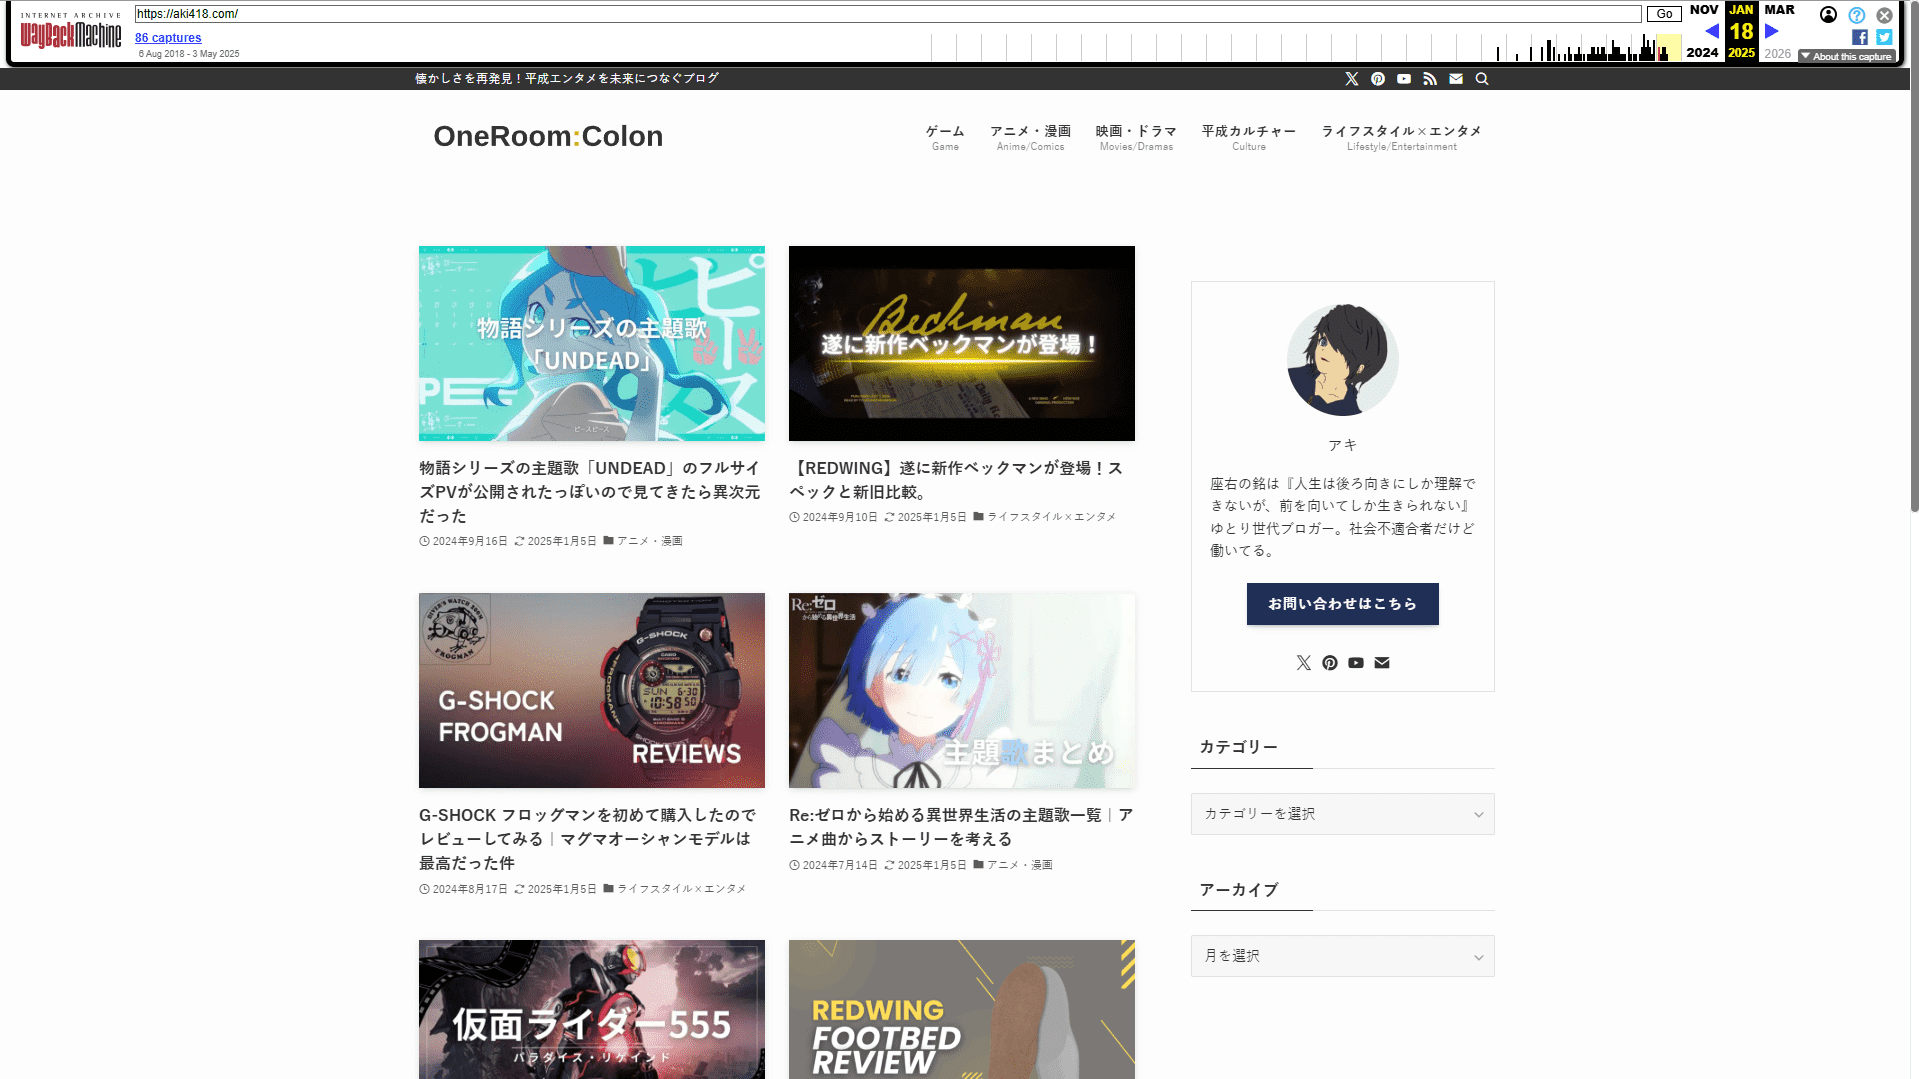The height and width of the screenshot is (1079, 1919).
Task: Share capture via Wayback Twitter icon
Action: (x=1884, y=37)
